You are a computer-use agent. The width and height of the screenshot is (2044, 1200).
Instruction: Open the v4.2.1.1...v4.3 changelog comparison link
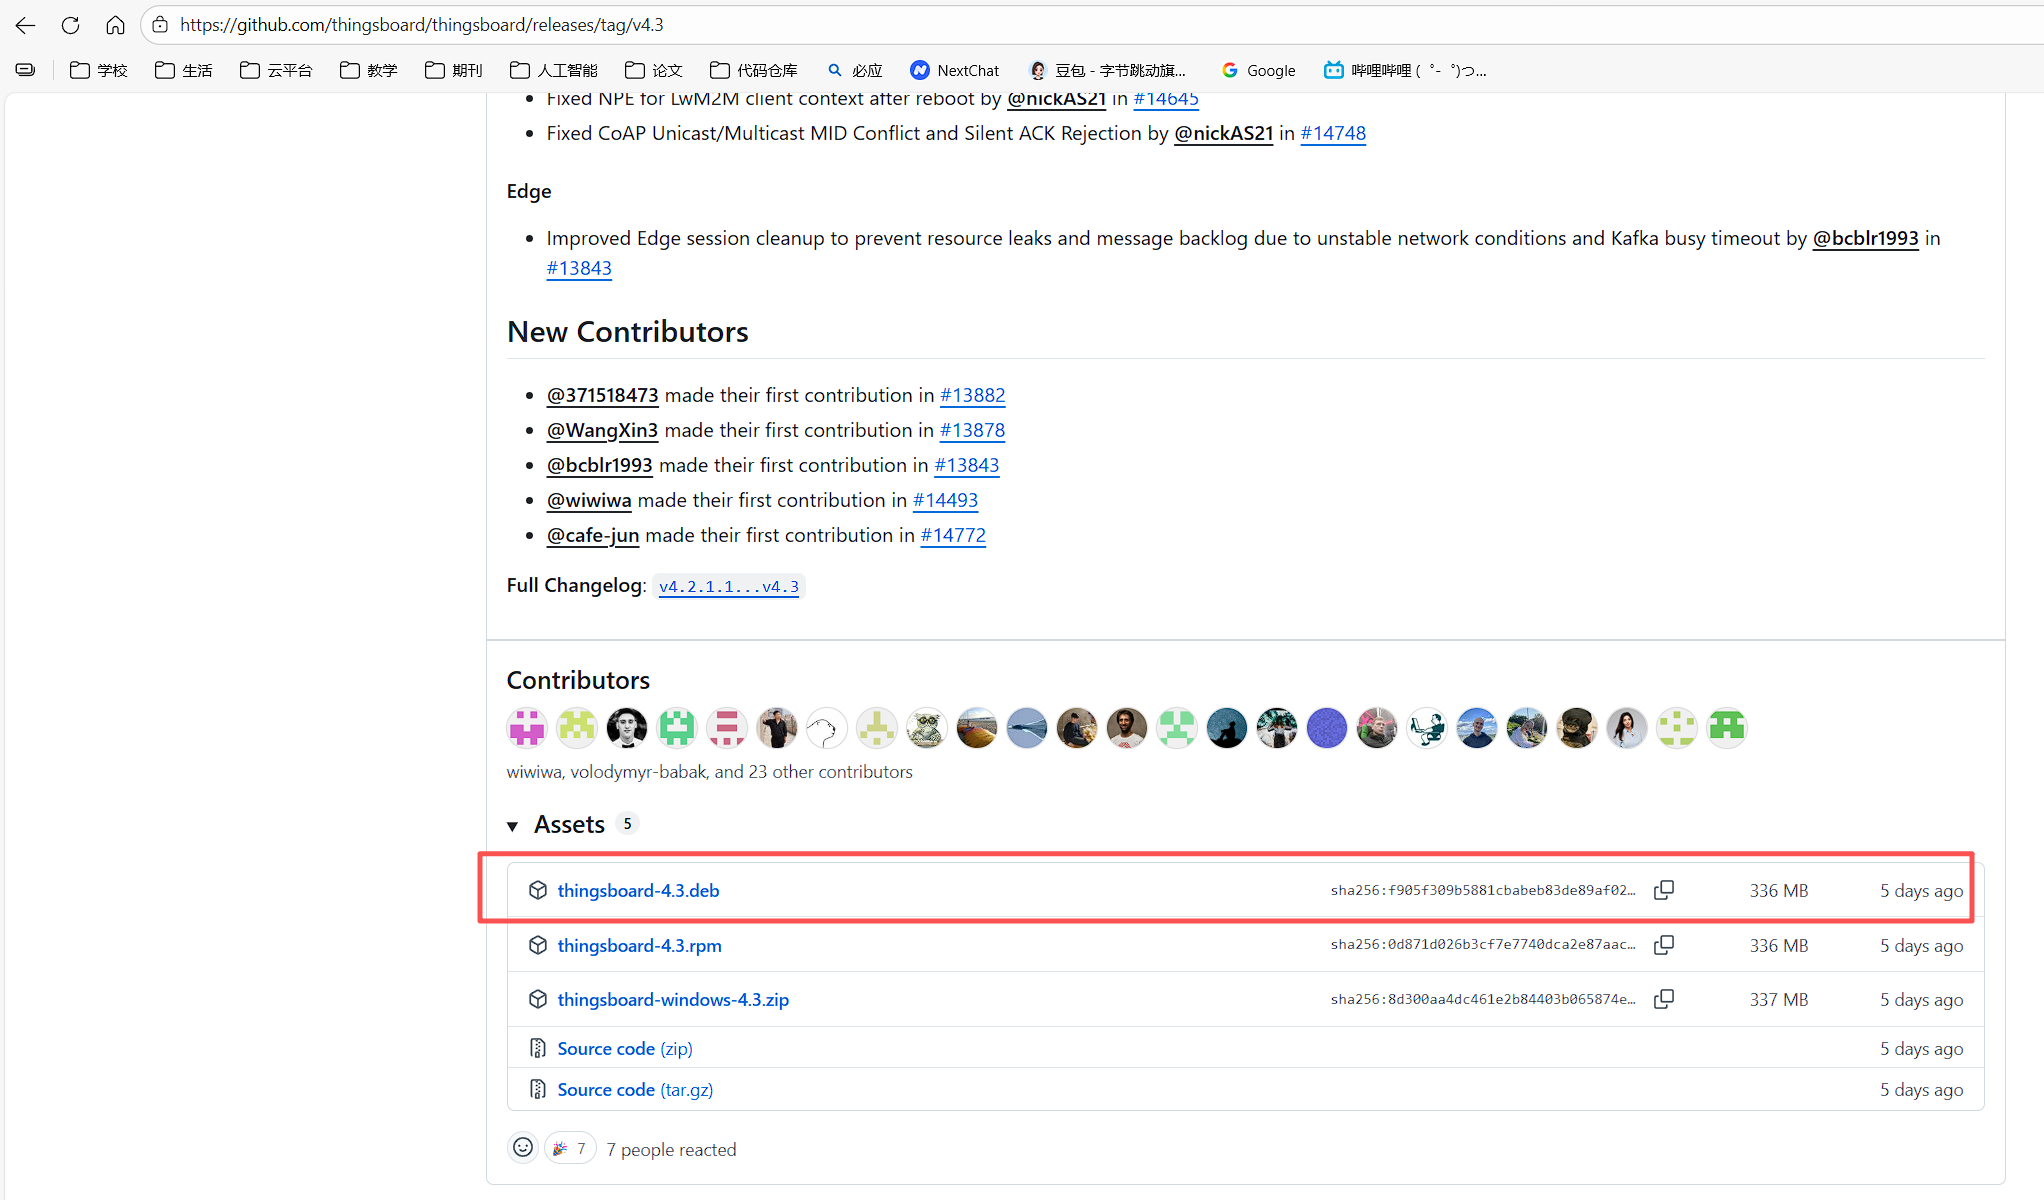click(728, 586)
